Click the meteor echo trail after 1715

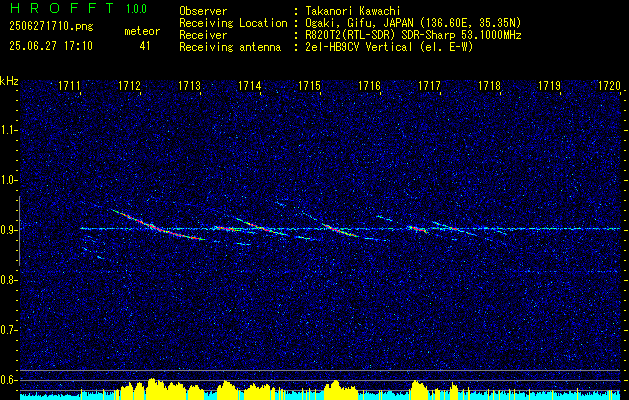339,230
